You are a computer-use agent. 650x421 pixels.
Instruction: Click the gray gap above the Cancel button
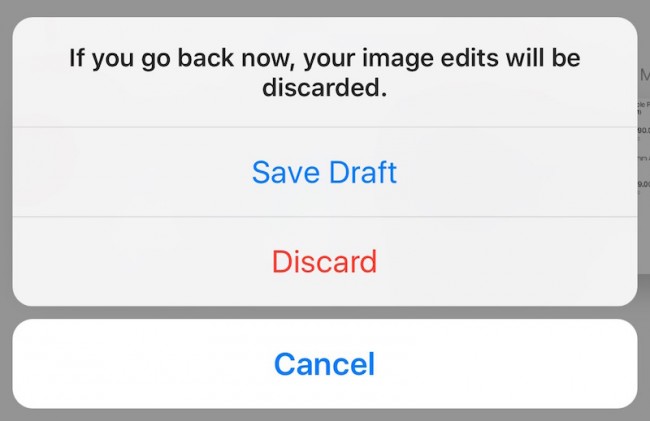click(325, 313)
